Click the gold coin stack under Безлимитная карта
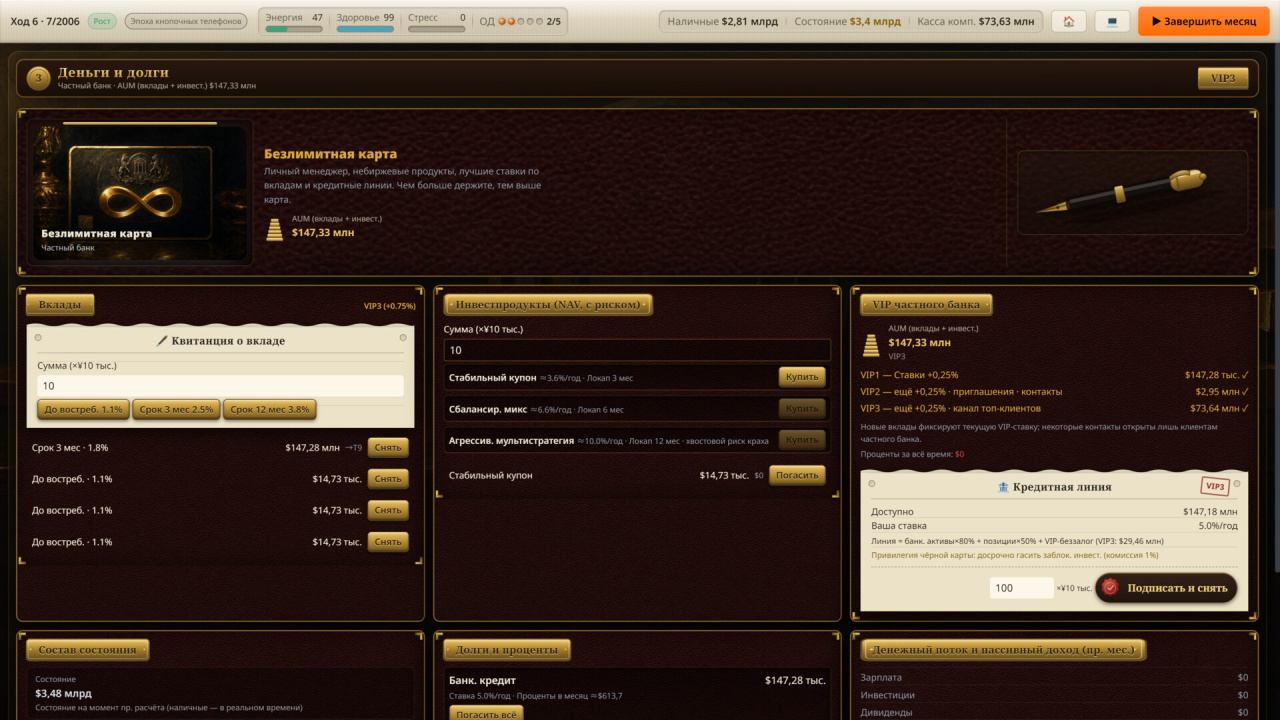The width and height of the screenshot is (1280, 720). click(x=274, y=229)
